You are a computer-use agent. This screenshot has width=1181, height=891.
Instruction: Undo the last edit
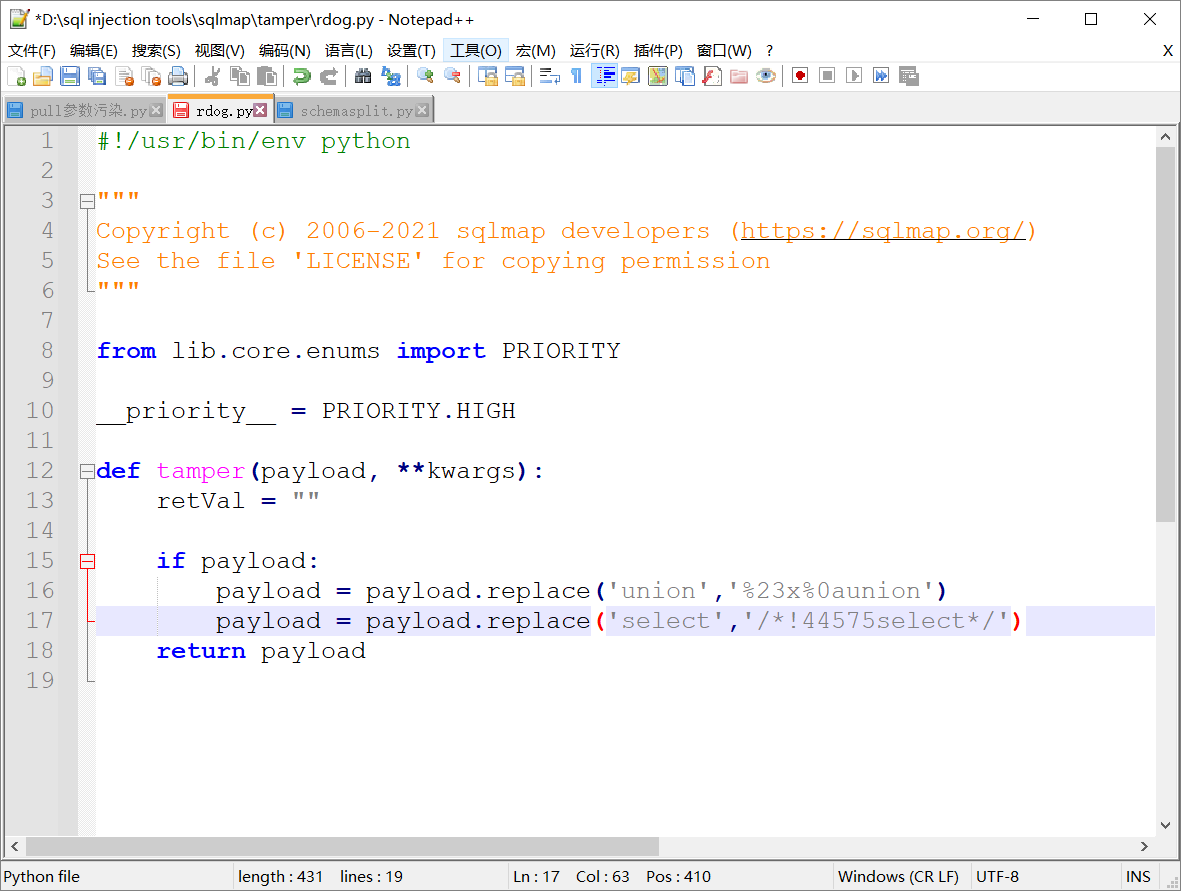click(302, 76)
